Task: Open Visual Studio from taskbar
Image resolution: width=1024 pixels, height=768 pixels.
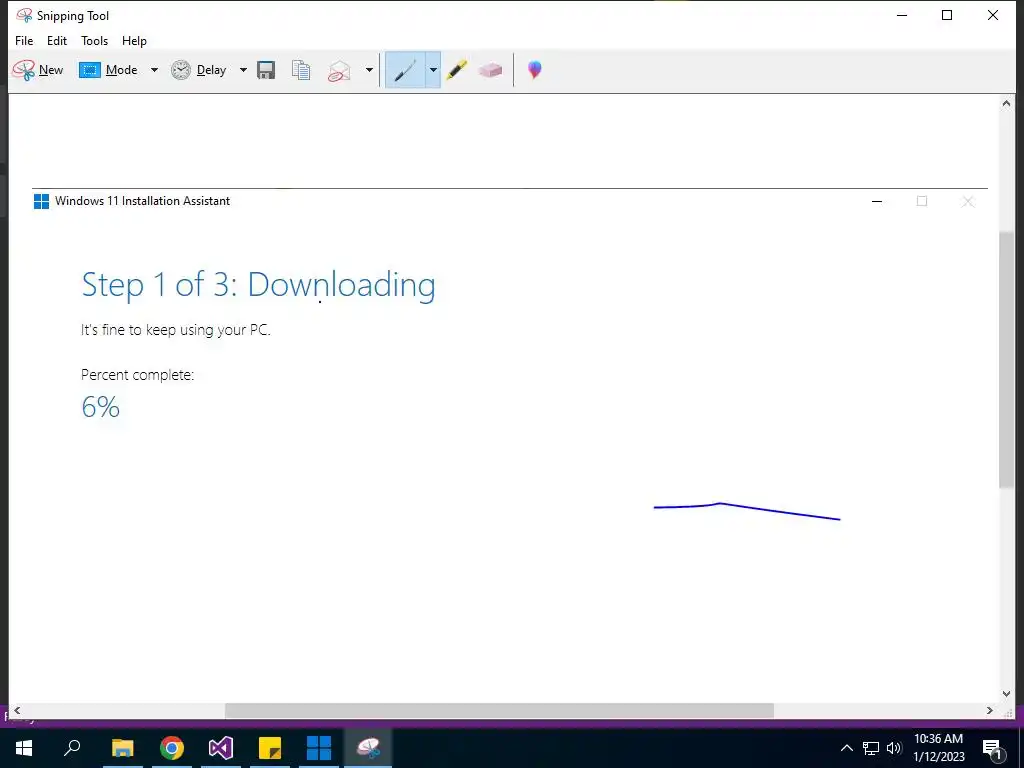Action: point(221,748)
